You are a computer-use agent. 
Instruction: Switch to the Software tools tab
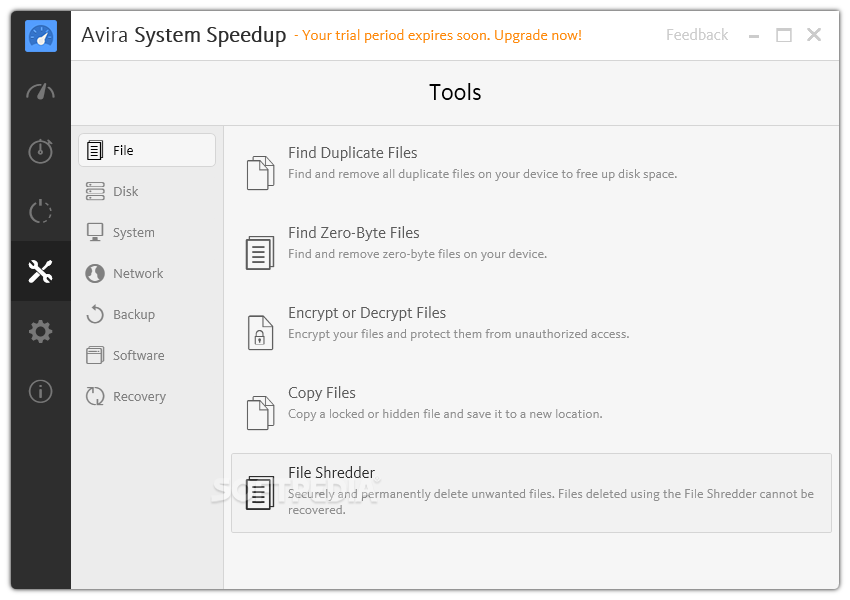[x=146, y=356]
